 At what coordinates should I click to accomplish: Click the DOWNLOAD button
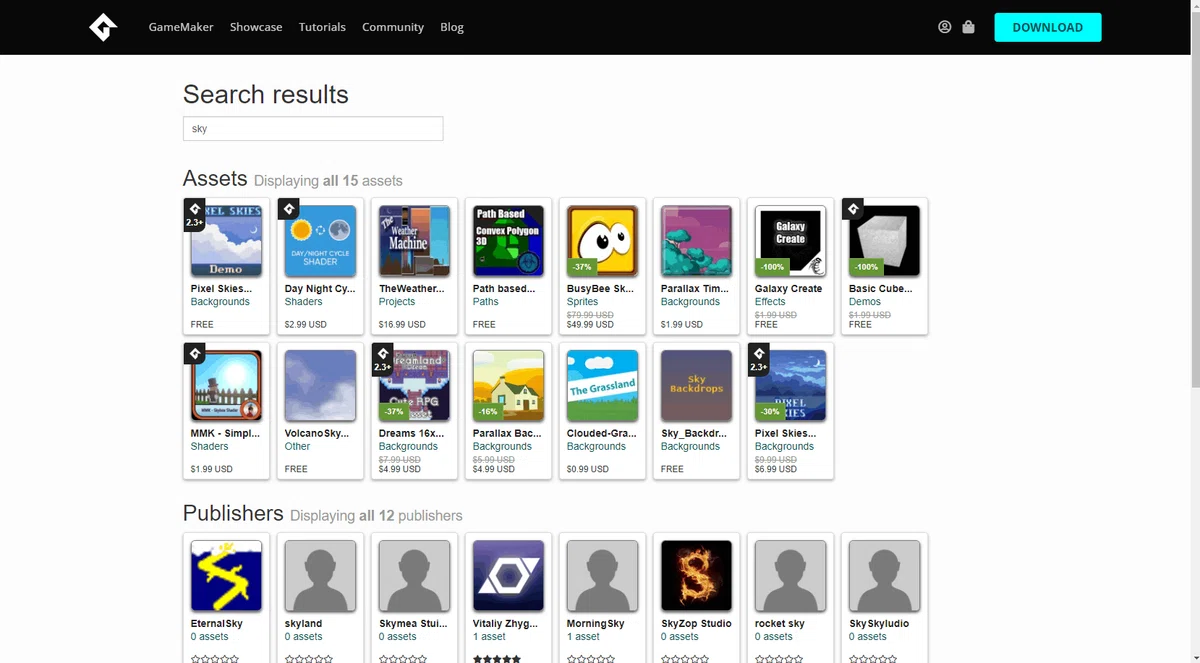(x=1048, y=27)
